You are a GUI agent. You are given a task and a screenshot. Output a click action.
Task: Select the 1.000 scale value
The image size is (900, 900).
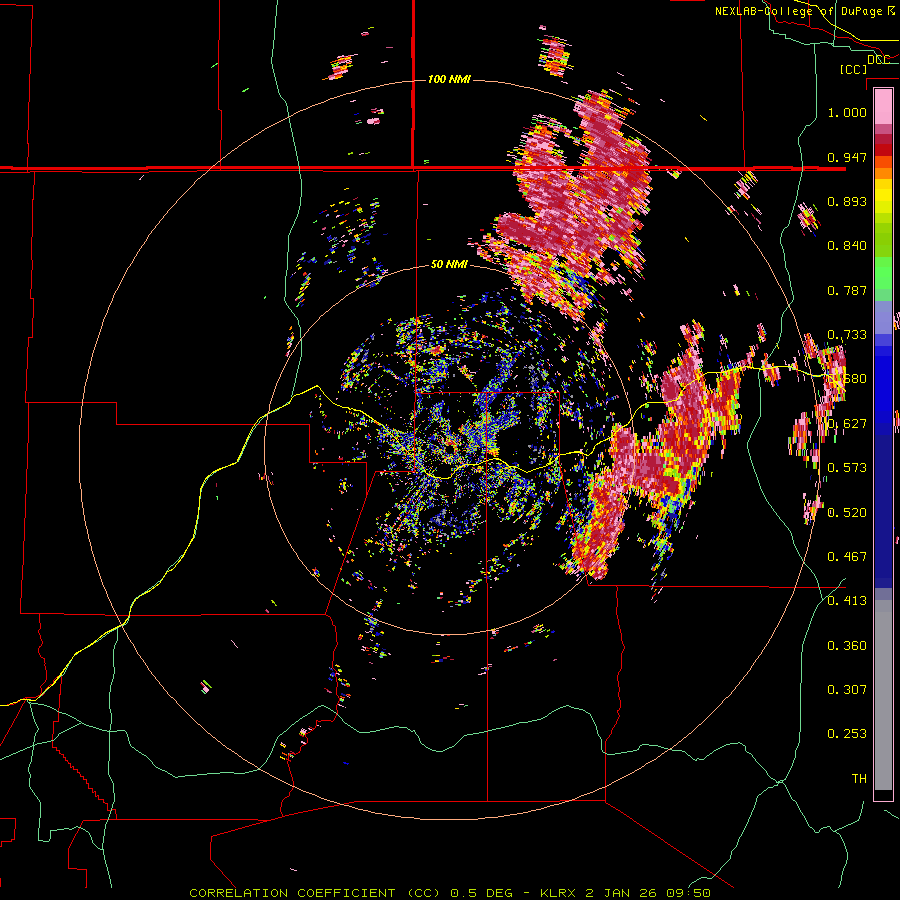847,112
